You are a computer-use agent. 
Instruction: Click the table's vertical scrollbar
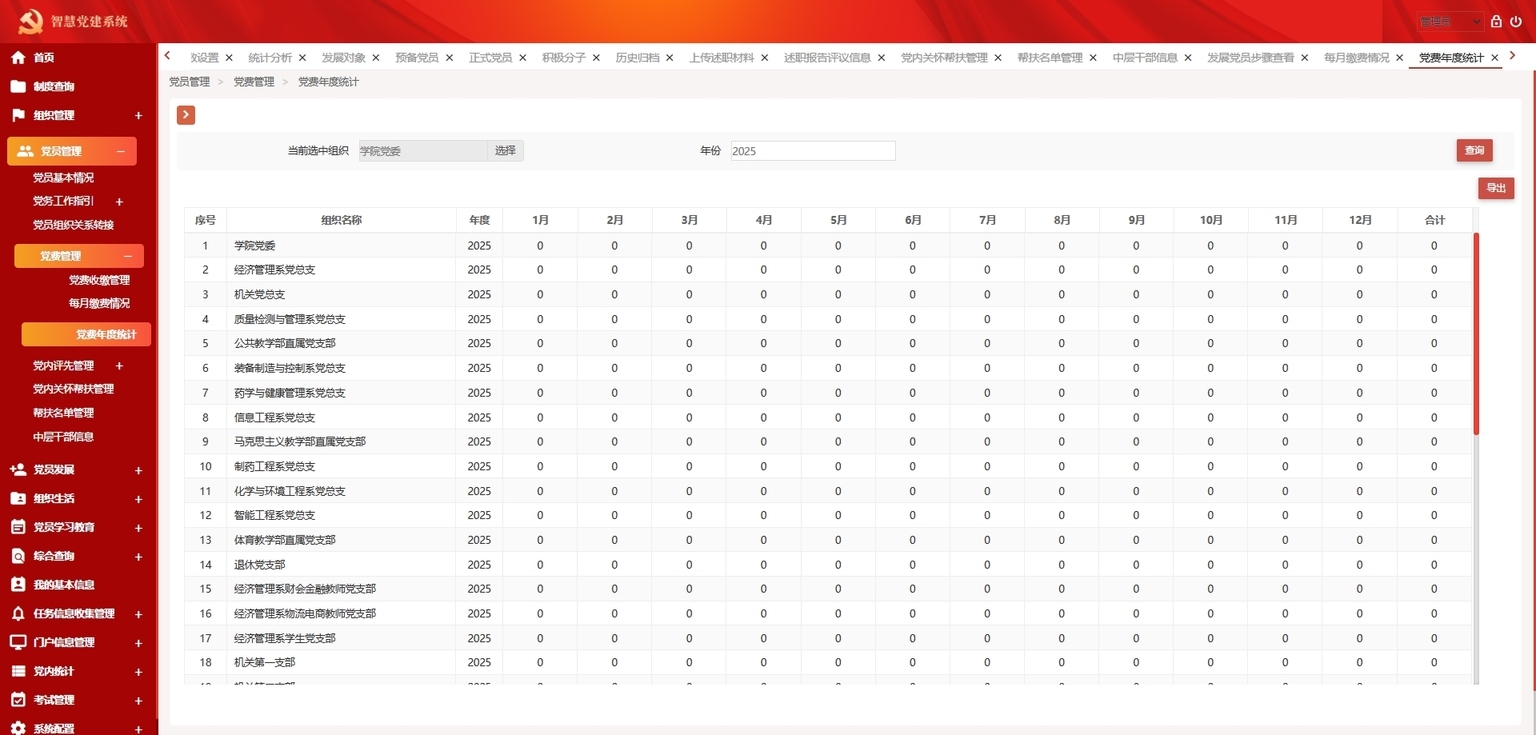(x=1476, y=334)
